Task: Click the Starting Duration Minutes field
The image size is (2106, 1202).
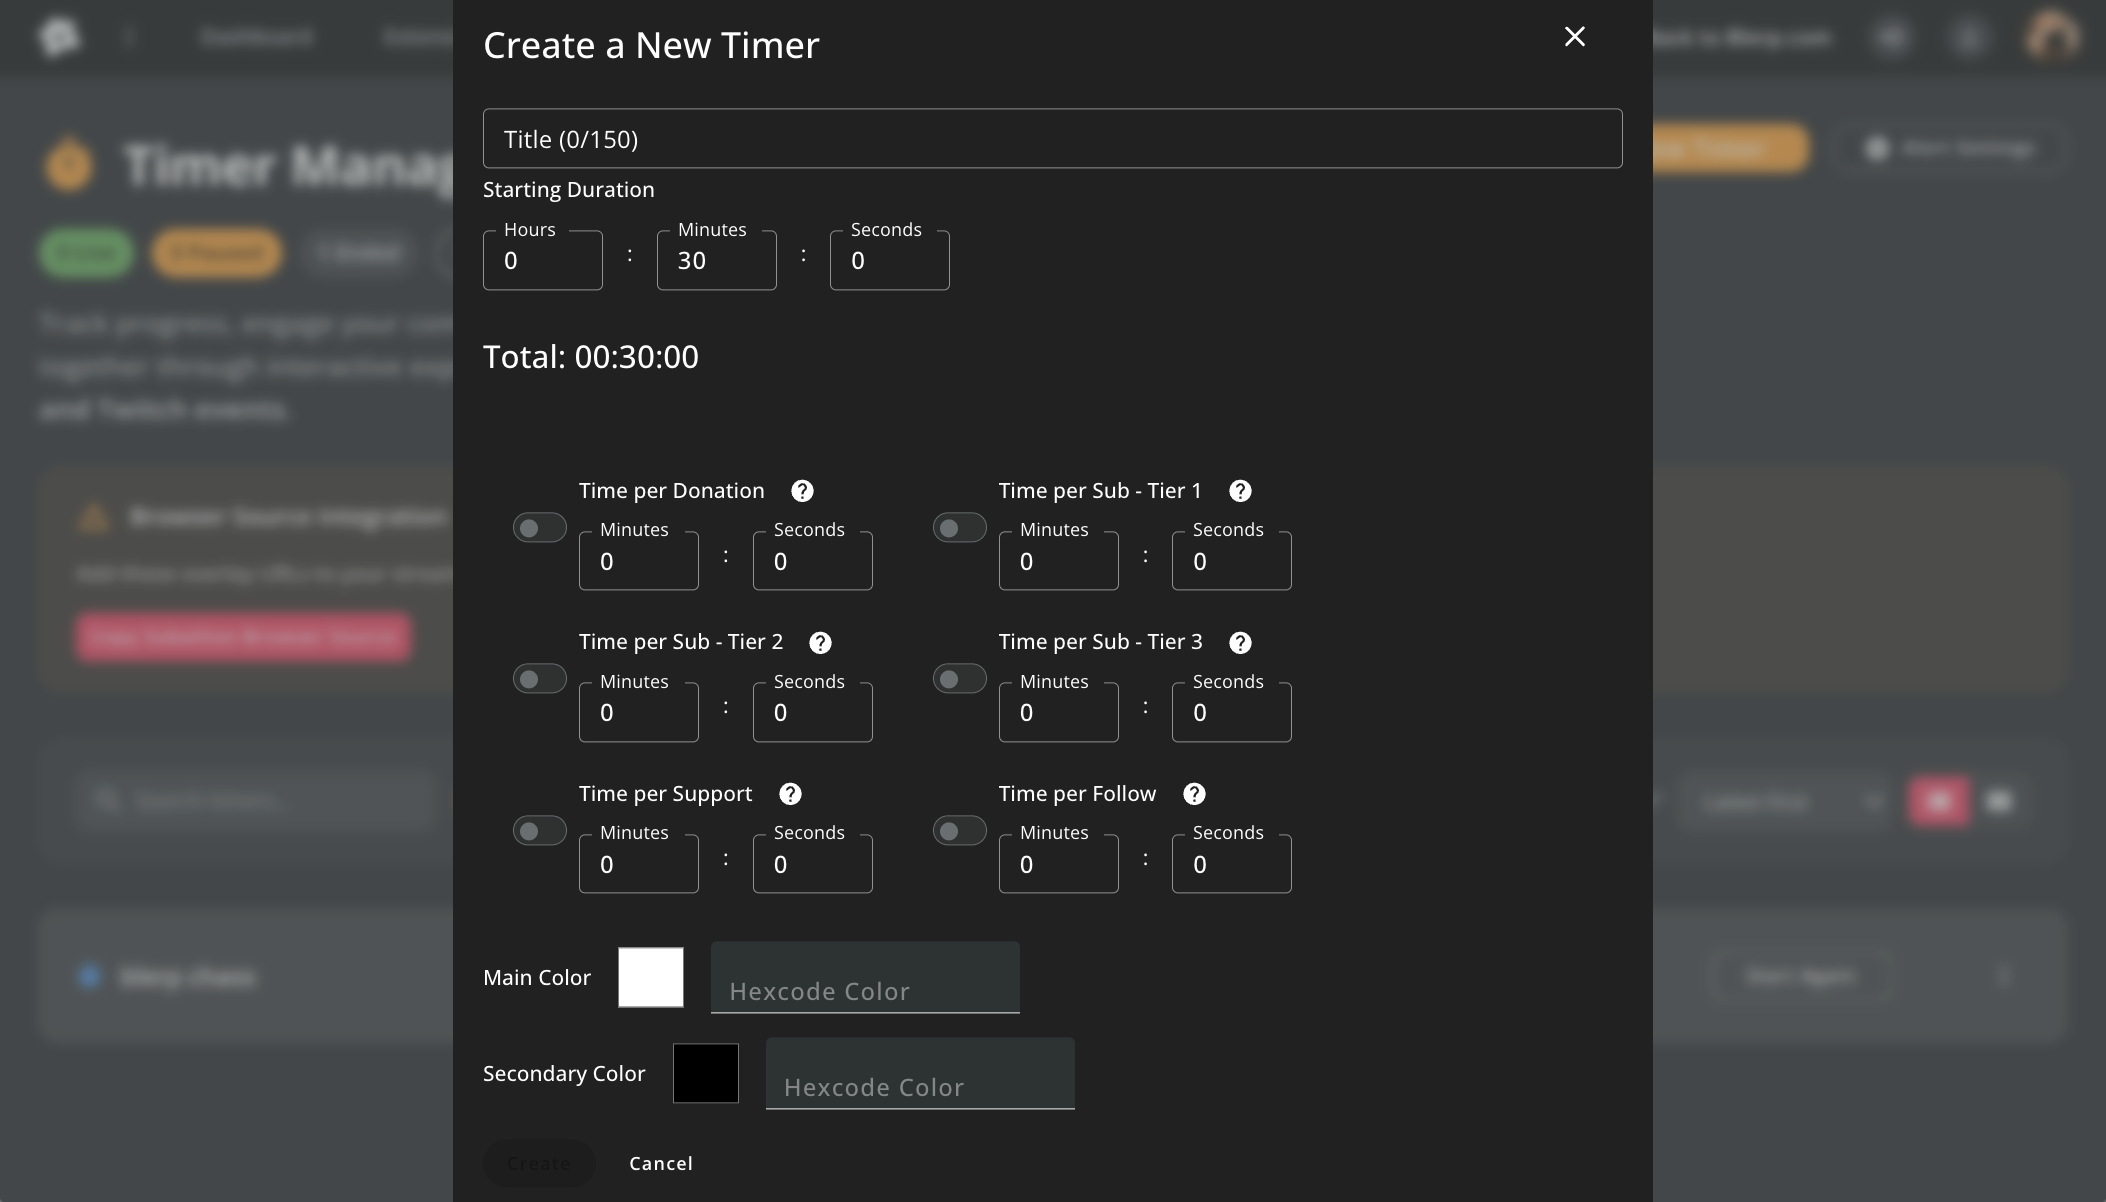Action: pyautogui.click(x=716, y=261)
